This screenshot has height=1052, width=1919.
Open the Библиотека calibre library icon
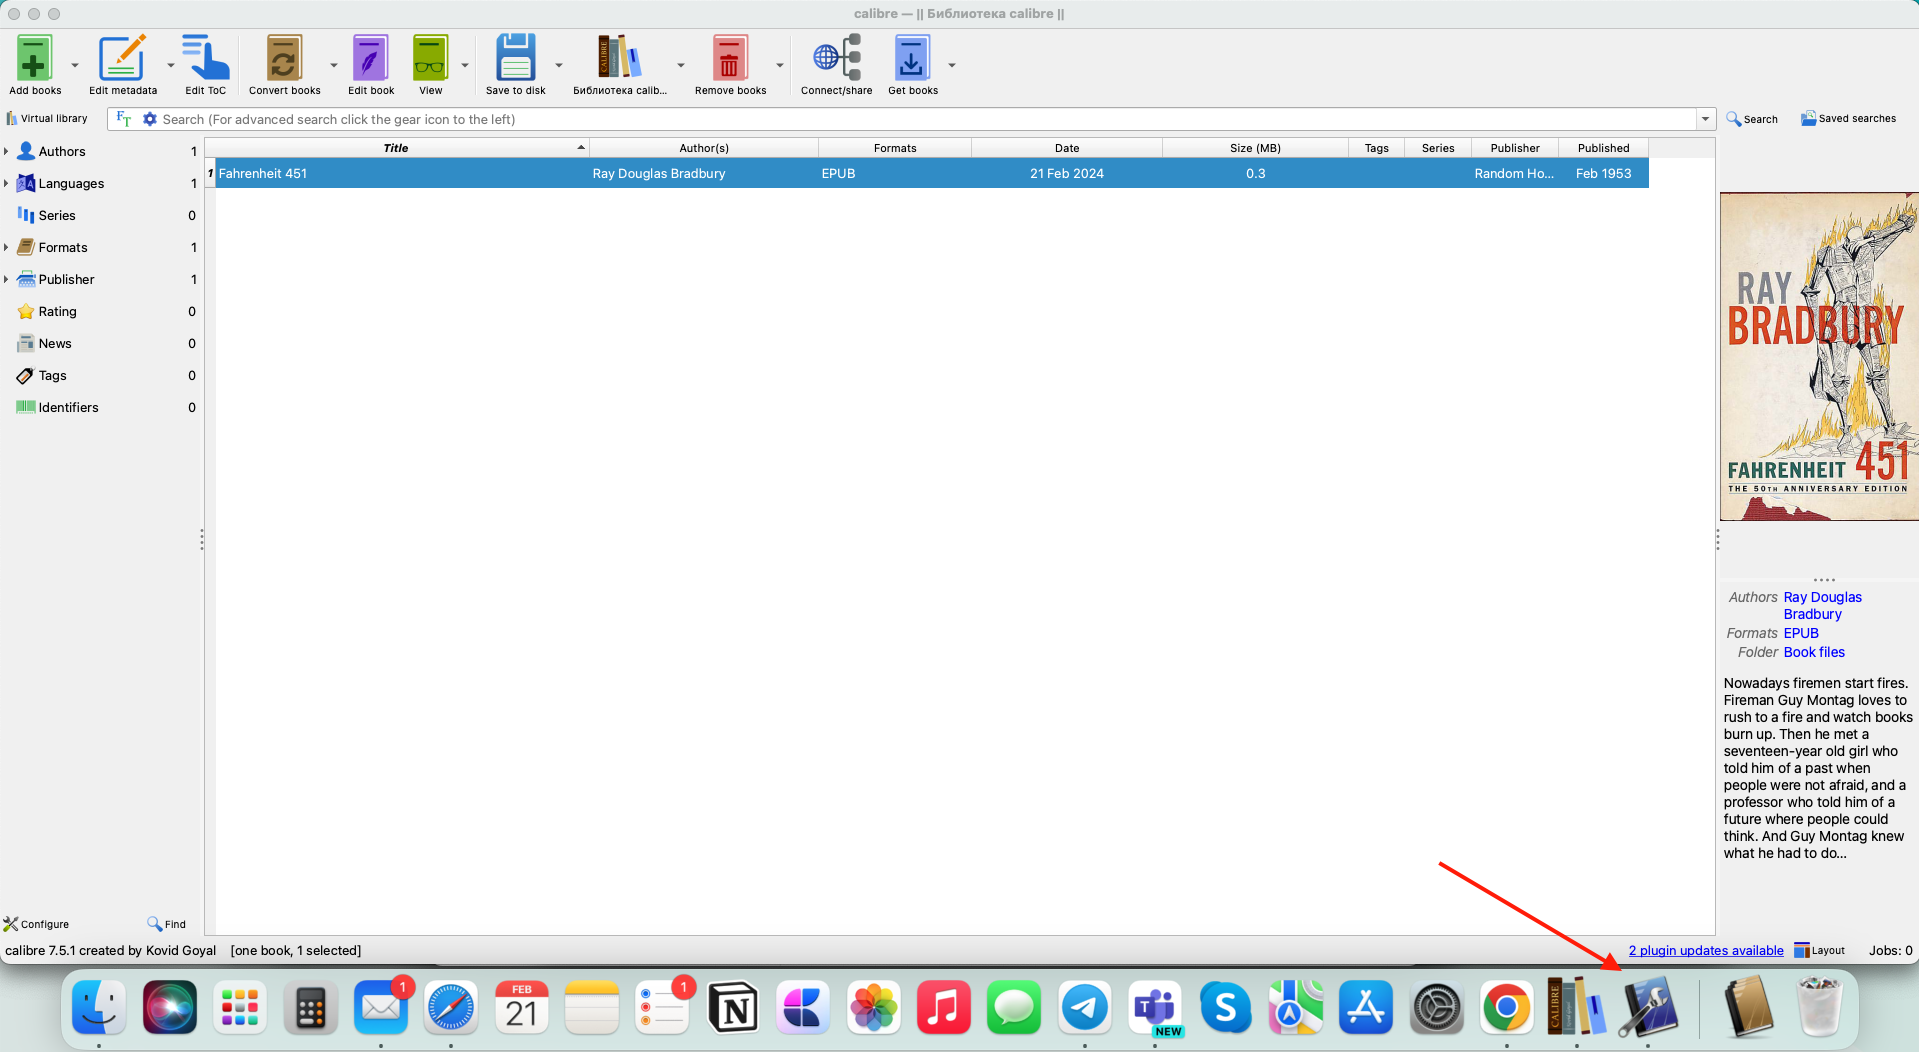(x=620, y=65)
